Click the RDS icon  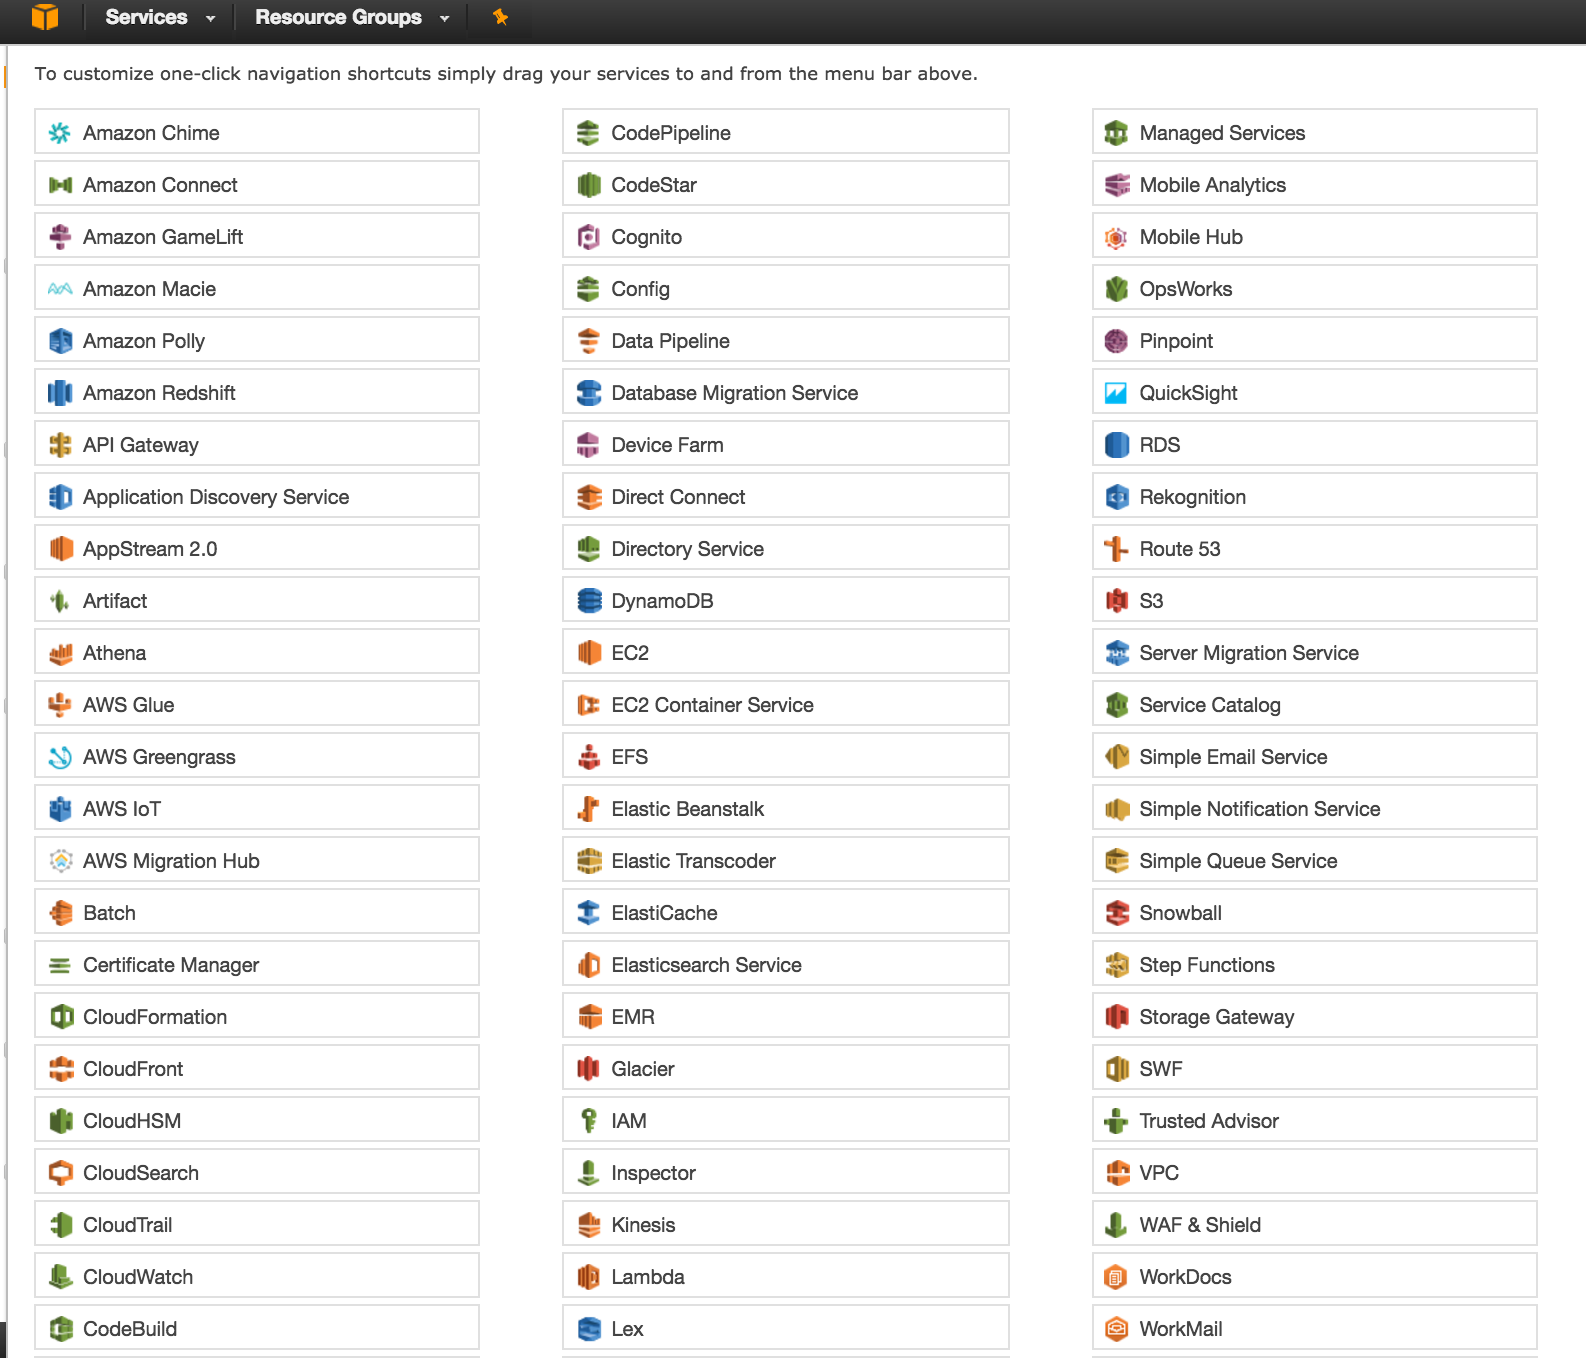click(x=1116, y=445)
